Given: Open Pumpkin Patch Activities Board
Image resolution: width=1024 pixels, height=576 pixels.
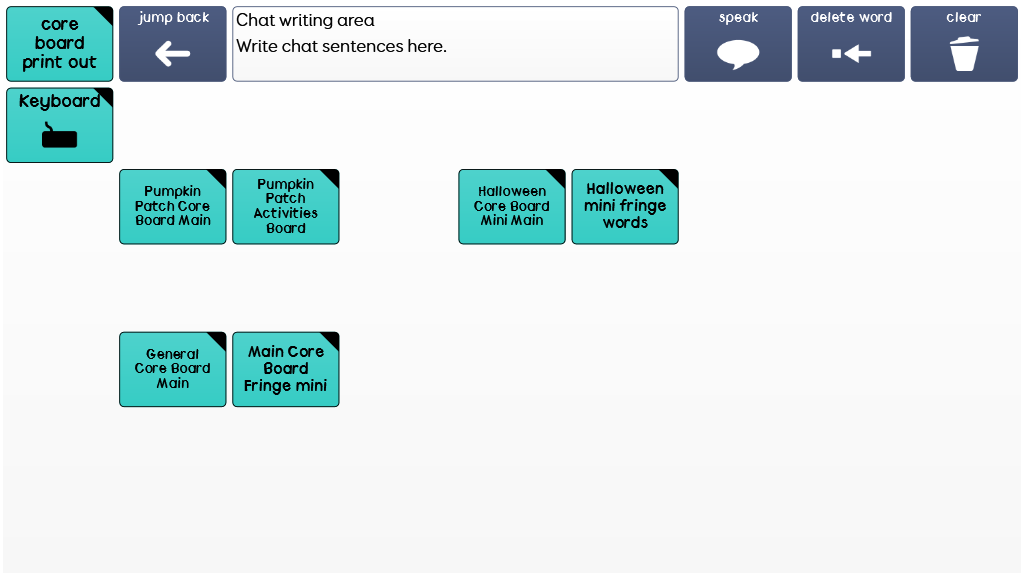Looking at the screenshot, I should coord(286,206).
